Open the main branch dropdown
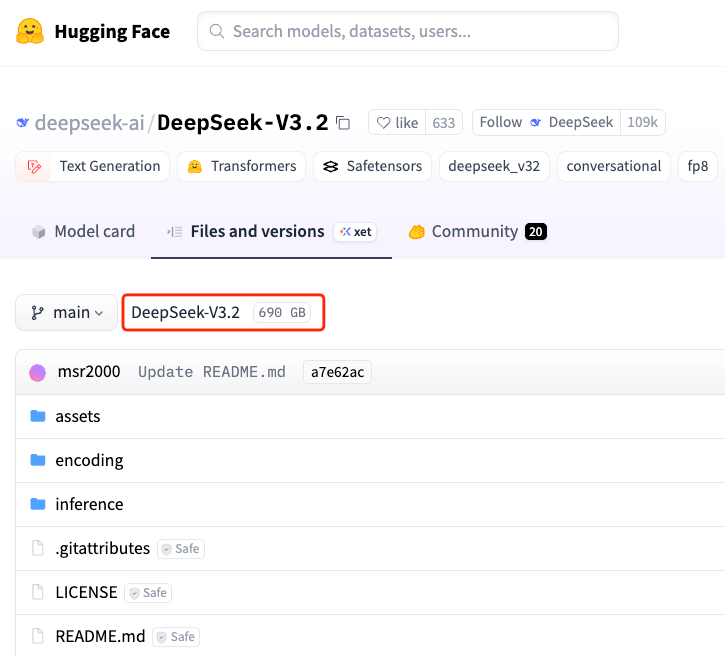725x656 pixels. point(67,313)
